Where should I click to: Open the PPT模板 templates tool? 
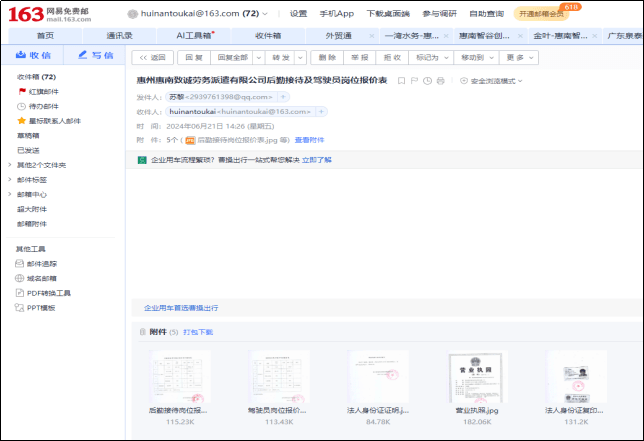pos(40,308)
